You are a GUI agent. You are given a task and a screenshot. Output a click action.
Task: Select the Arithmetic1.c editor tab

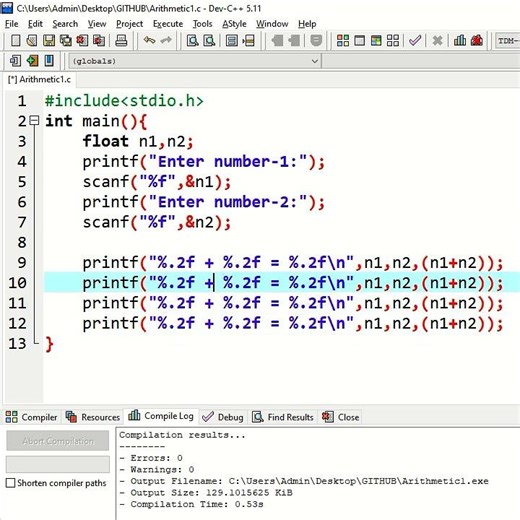[39, 79]
